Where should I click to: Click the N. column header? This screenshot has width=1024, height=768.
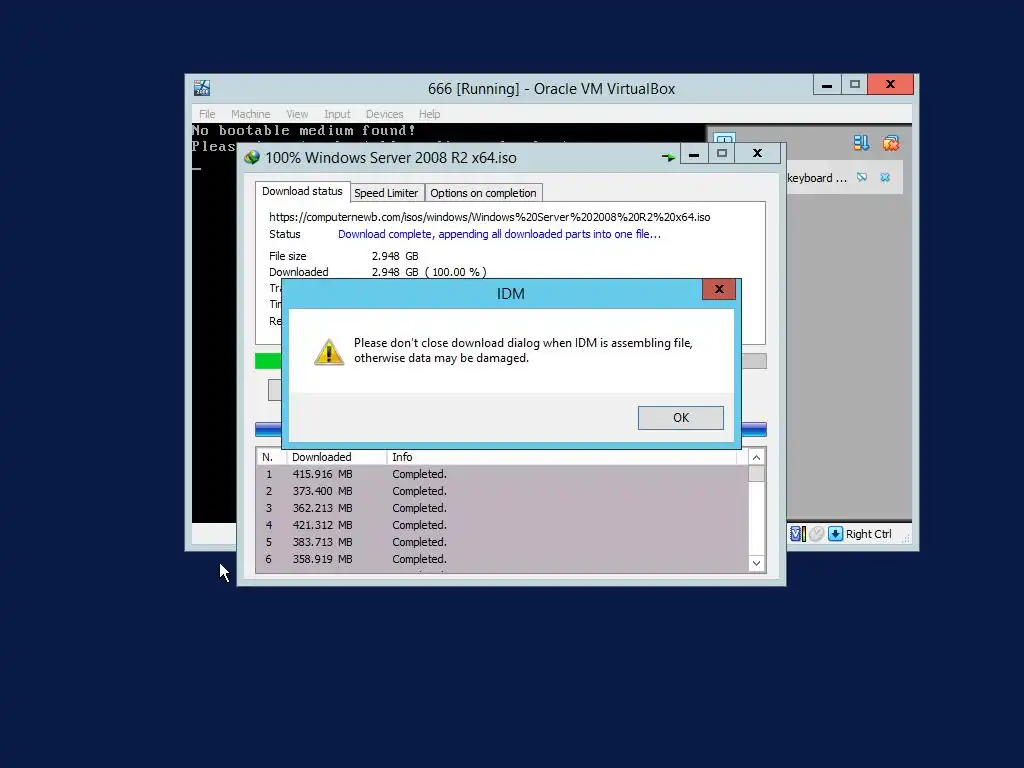point(271,457)
